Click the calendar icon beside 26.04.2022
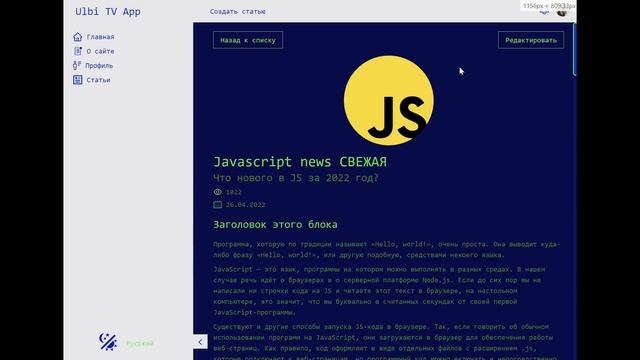Screen dimensions: 640x360 tap(218, 204)
